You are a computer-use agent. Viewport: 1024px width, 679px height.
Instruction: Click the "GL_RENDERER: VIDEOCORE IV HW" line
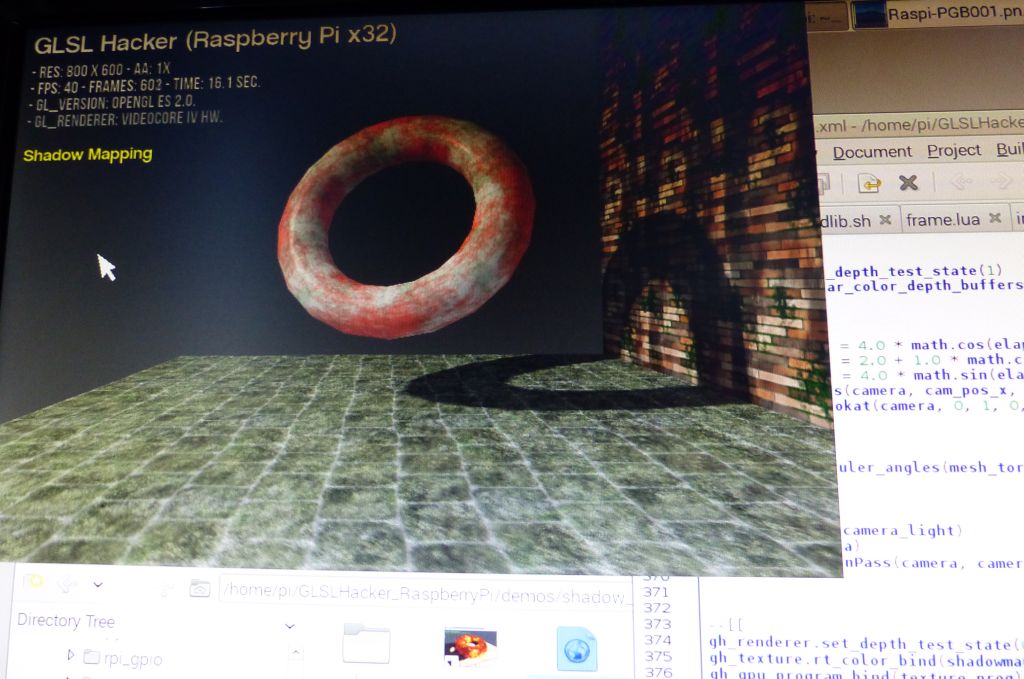click(x=124, y=119)
